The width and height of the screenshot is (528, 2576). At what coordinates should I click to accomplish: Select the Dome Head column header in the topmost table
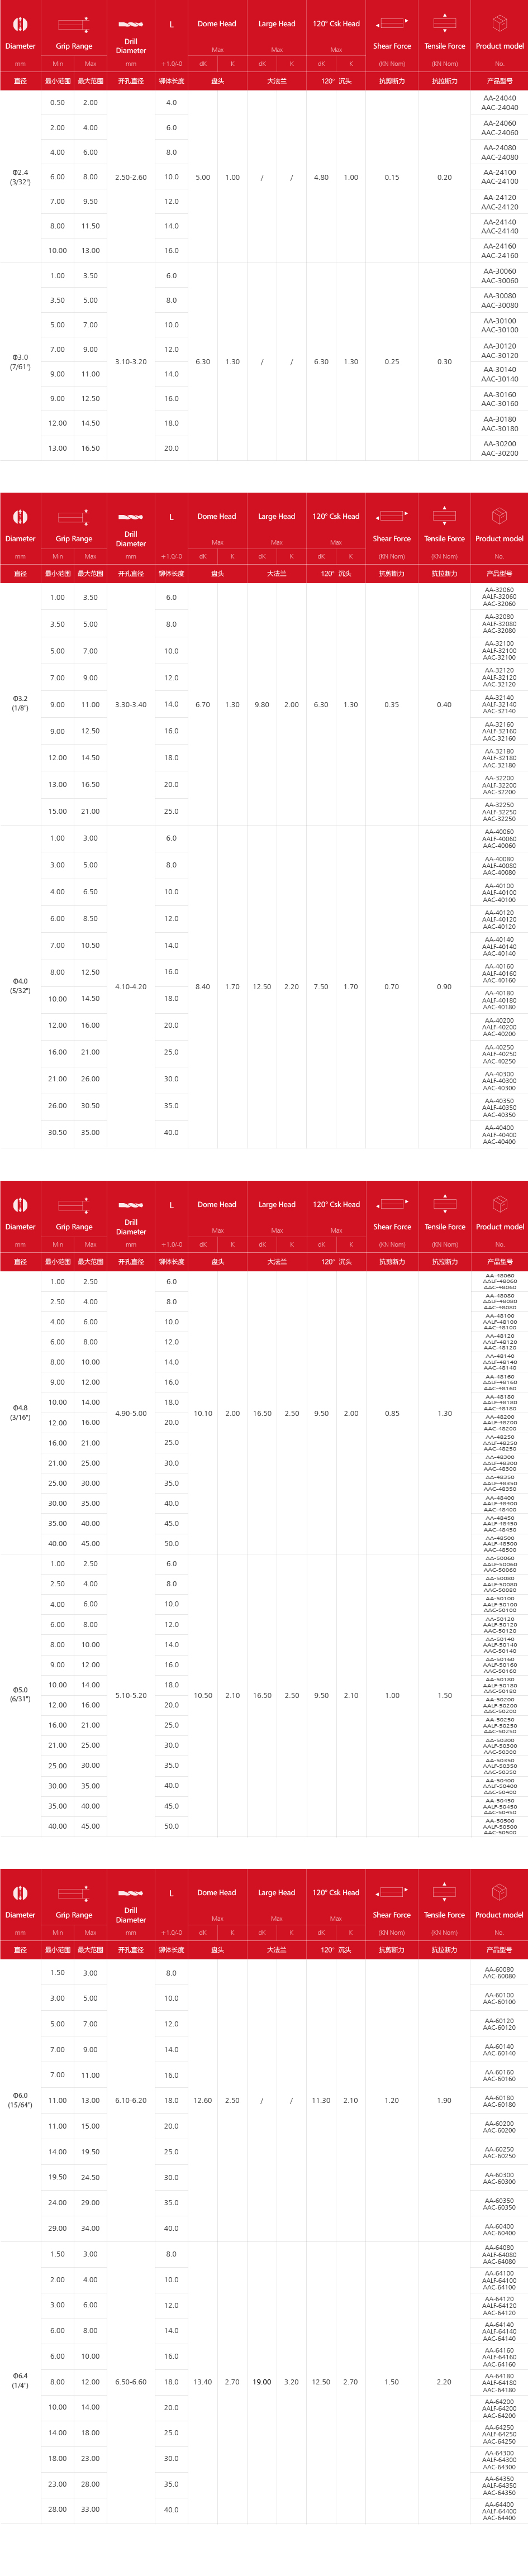(x=217, y=24)
